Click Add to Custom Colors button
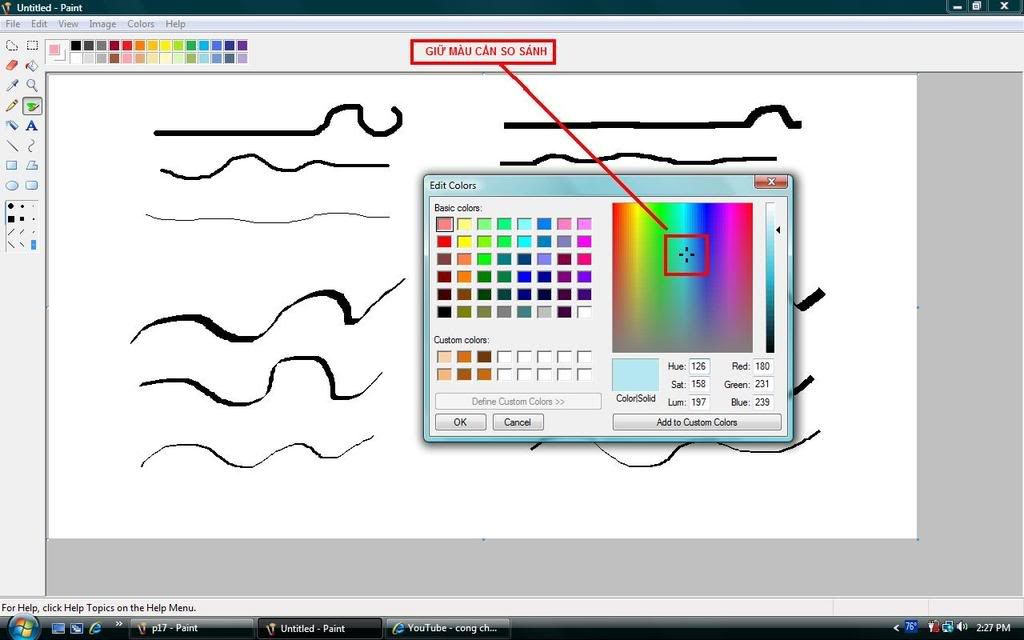 [x=697, y=422]
